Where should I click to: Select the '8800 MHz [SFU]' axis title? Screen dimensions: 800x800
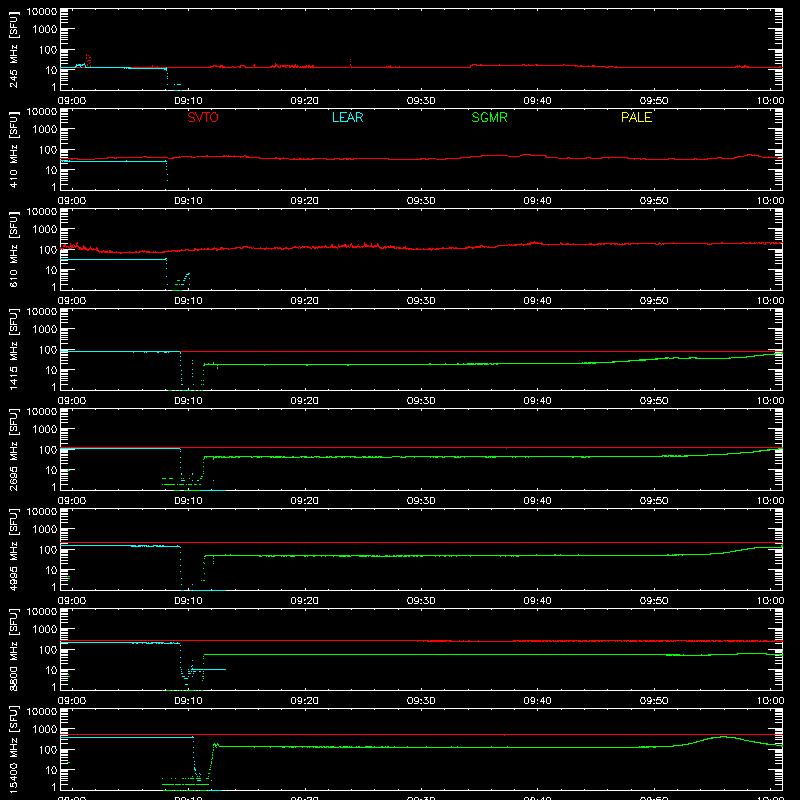[x=13, y=649]
